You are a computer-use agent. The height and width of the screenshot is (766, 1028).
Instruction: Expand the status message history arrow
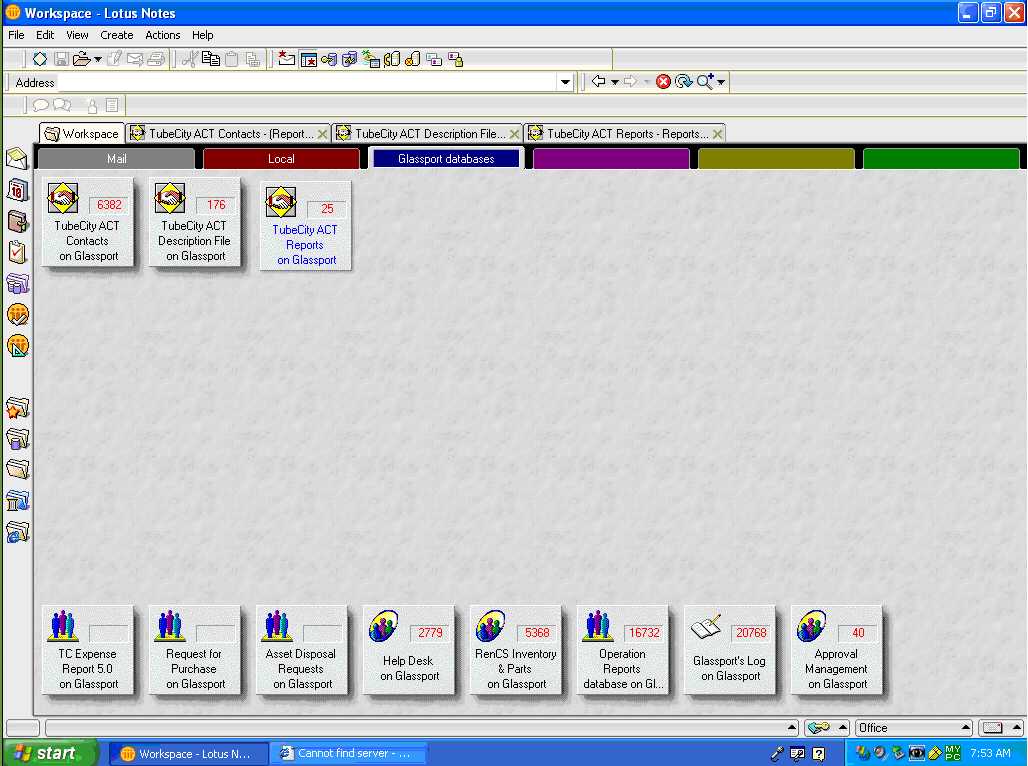[x=792, y=727]
